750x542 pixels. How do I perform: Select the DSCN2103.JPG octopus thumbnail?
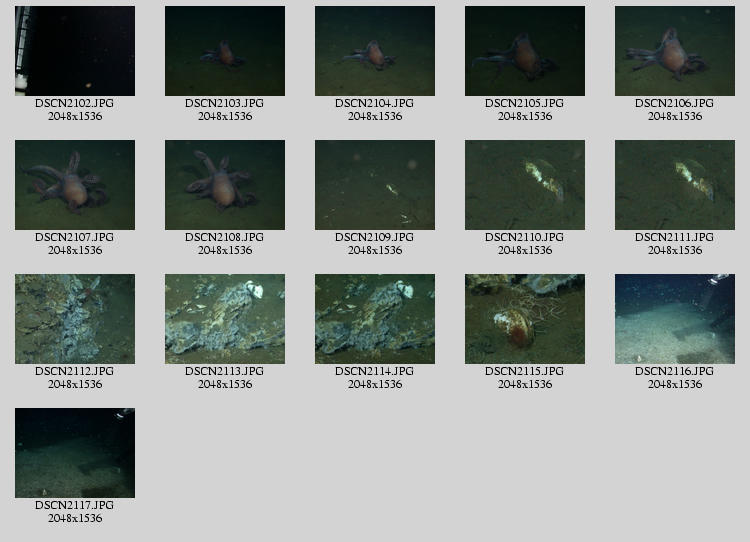point(225,51)
